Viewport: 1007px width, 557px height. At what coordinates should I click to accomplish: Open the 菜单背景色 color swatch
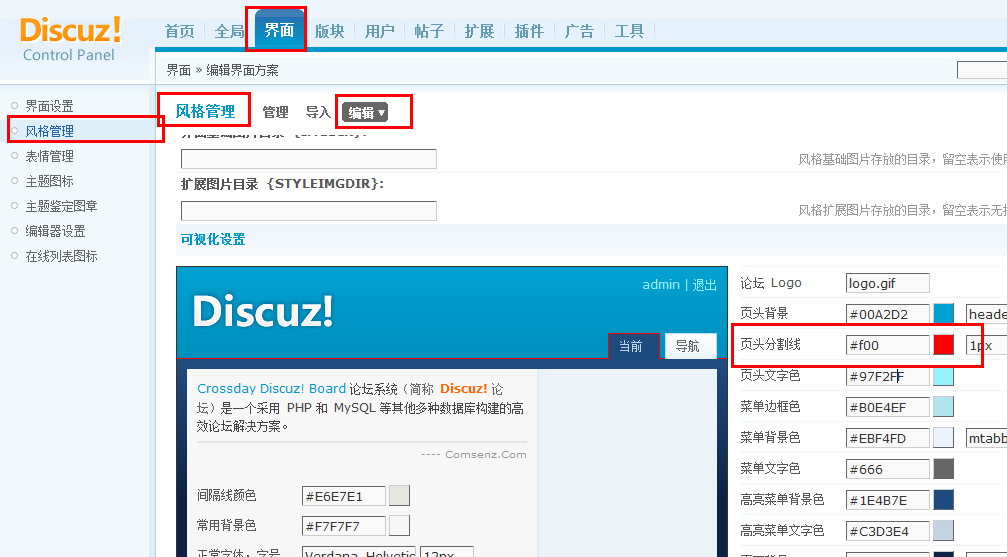point(943,438)
